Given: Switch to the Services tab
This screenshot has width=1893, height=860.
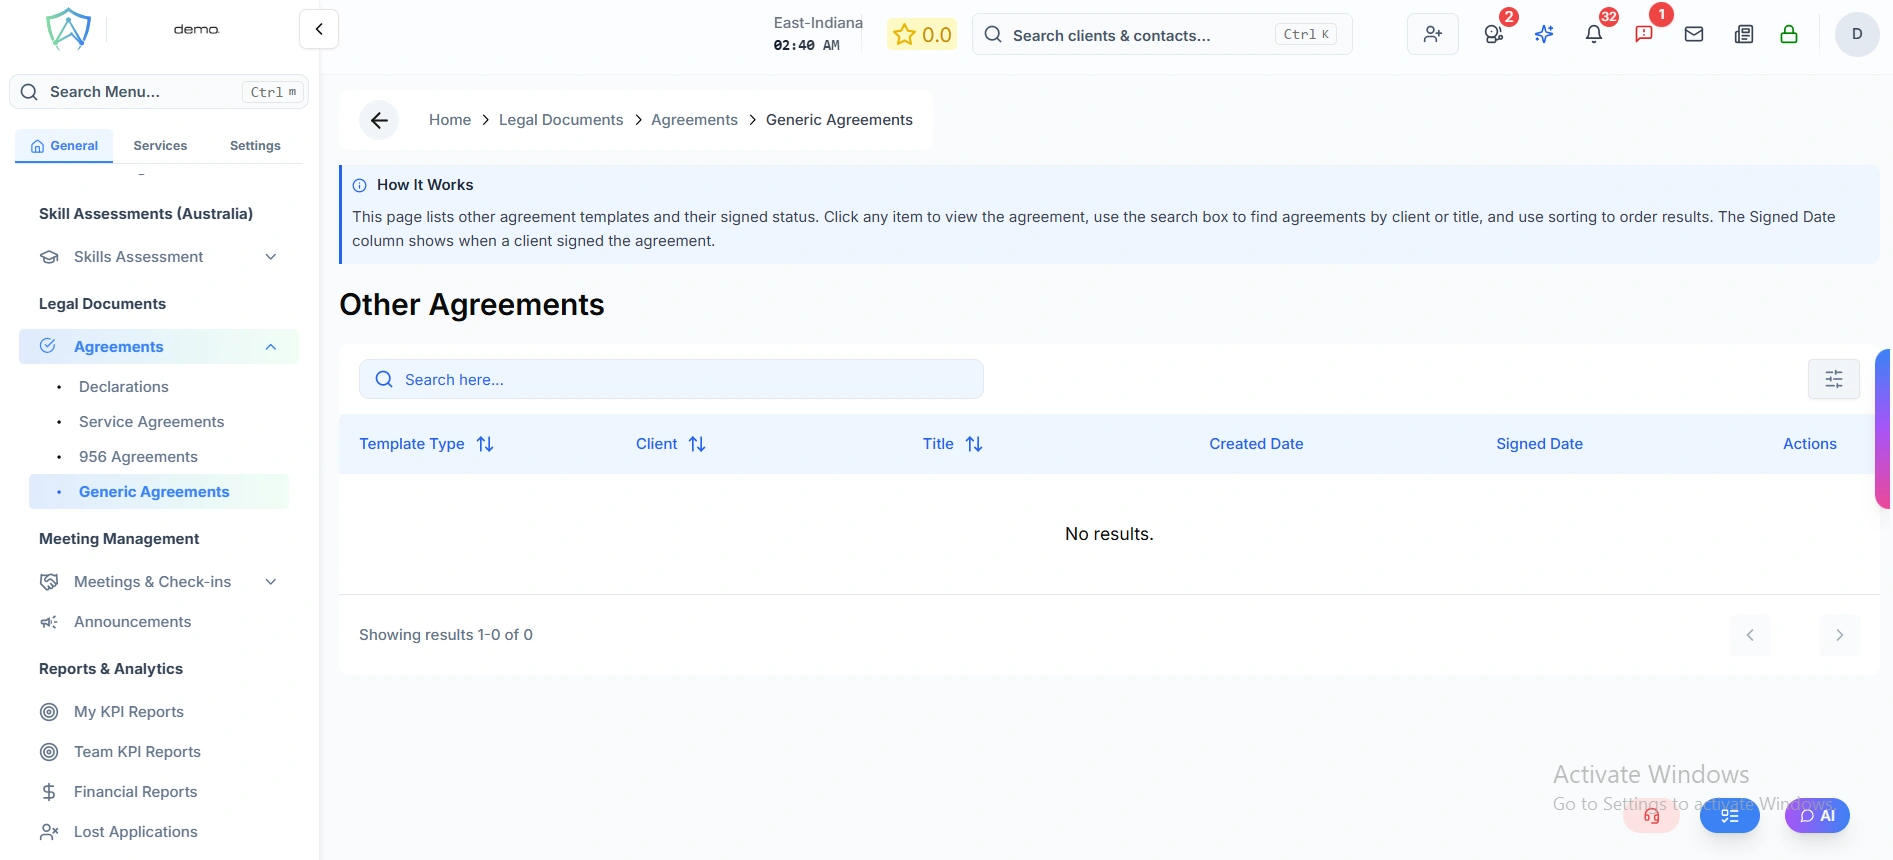Looking at the screenshot, I should [160, 146].
